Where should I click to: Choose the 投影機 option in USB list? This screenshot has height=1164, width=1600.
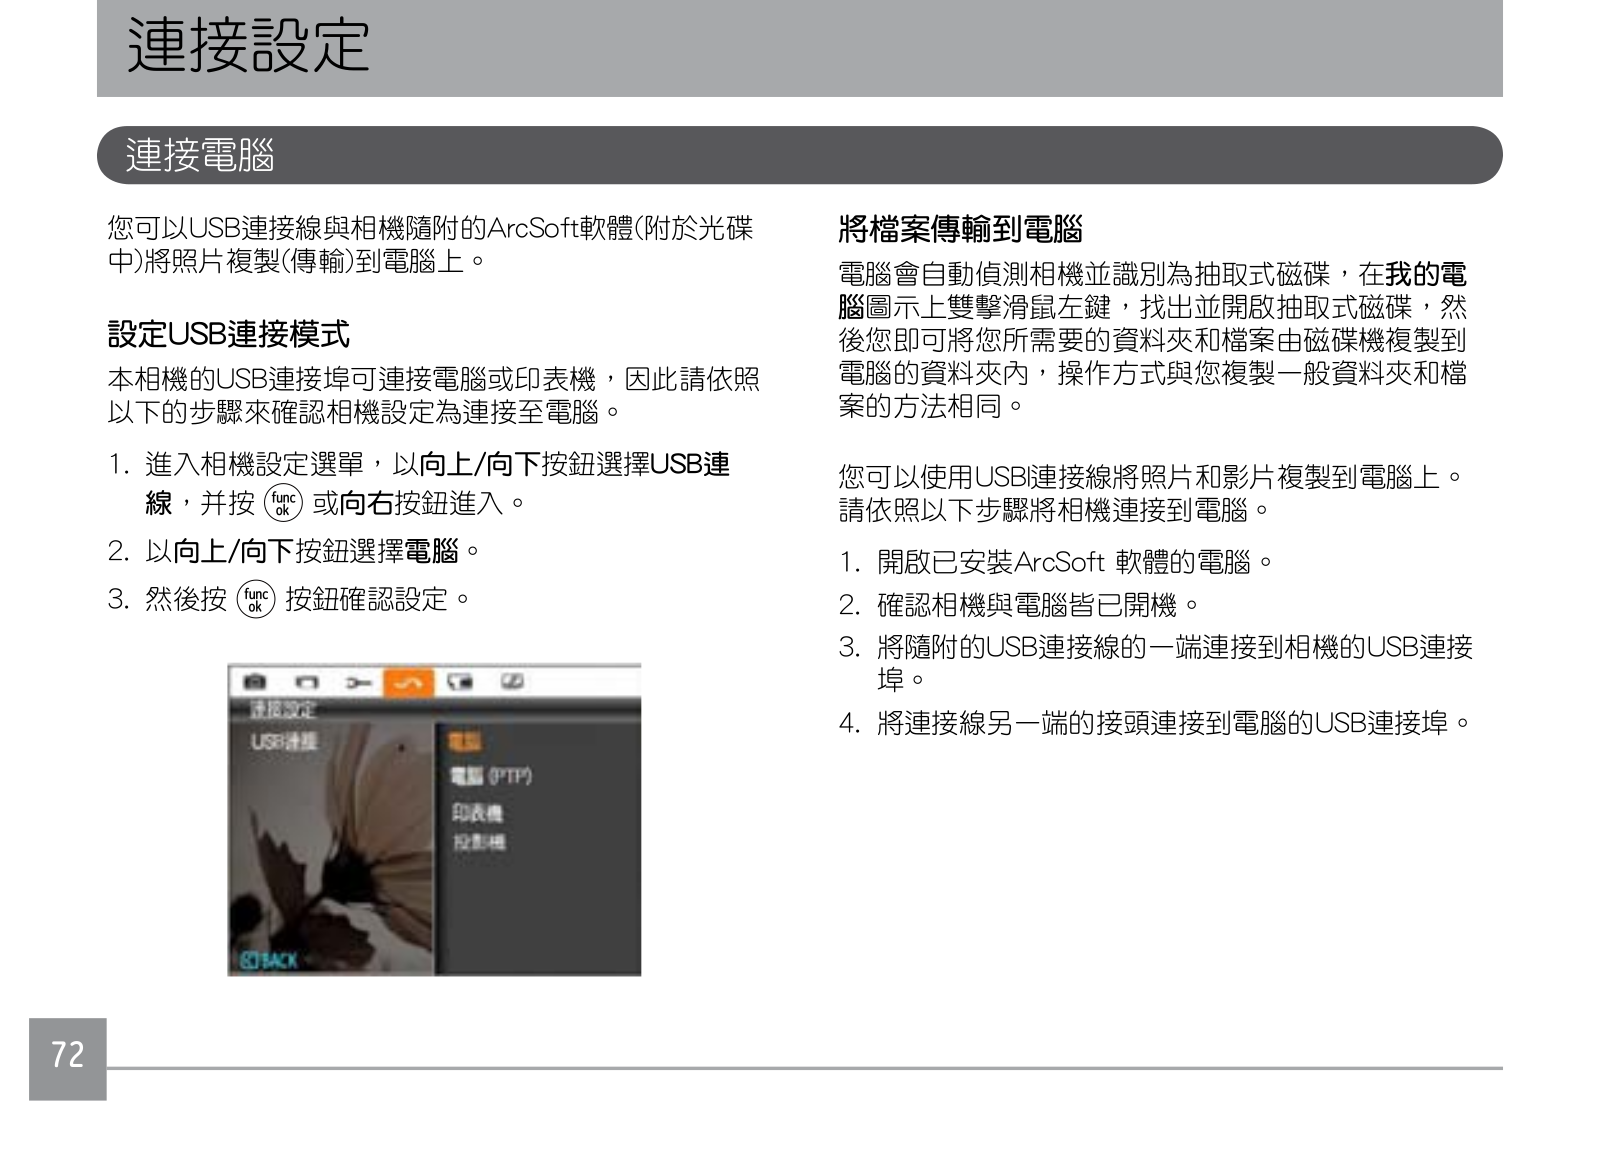pyautogui.click(x=479, y=842)
